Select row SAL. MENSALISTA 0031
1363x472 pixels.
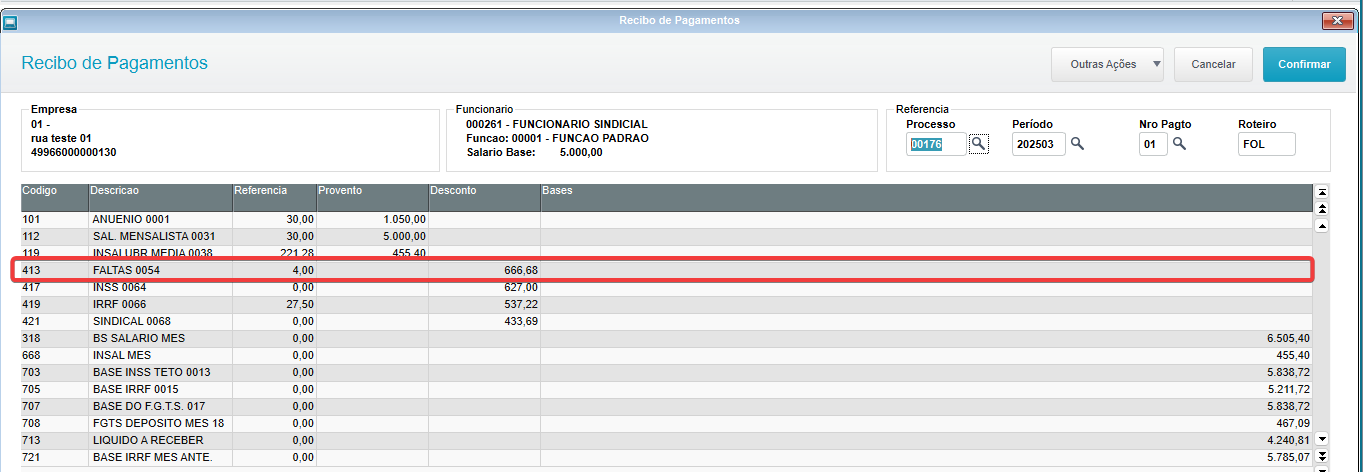point(666,236)
